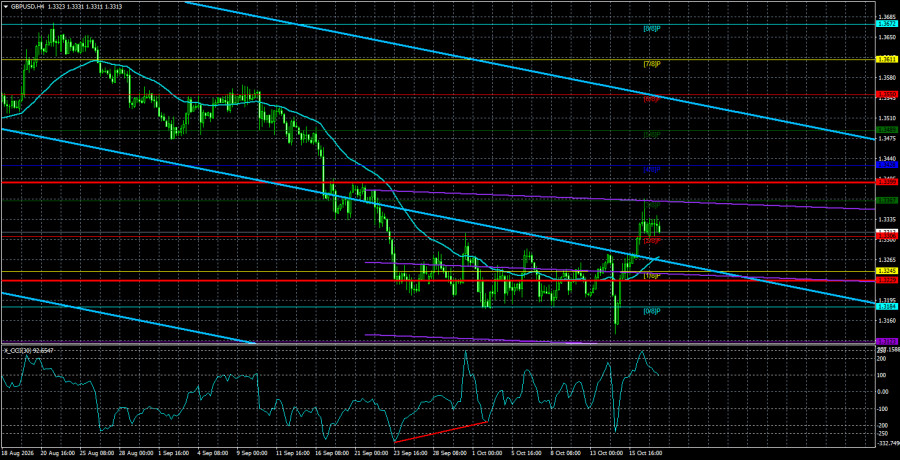Image resolution: width=900 pixels, height=460 pixels.
Task: Click the 1.3685 price scale tick
Action: point(887,16)
